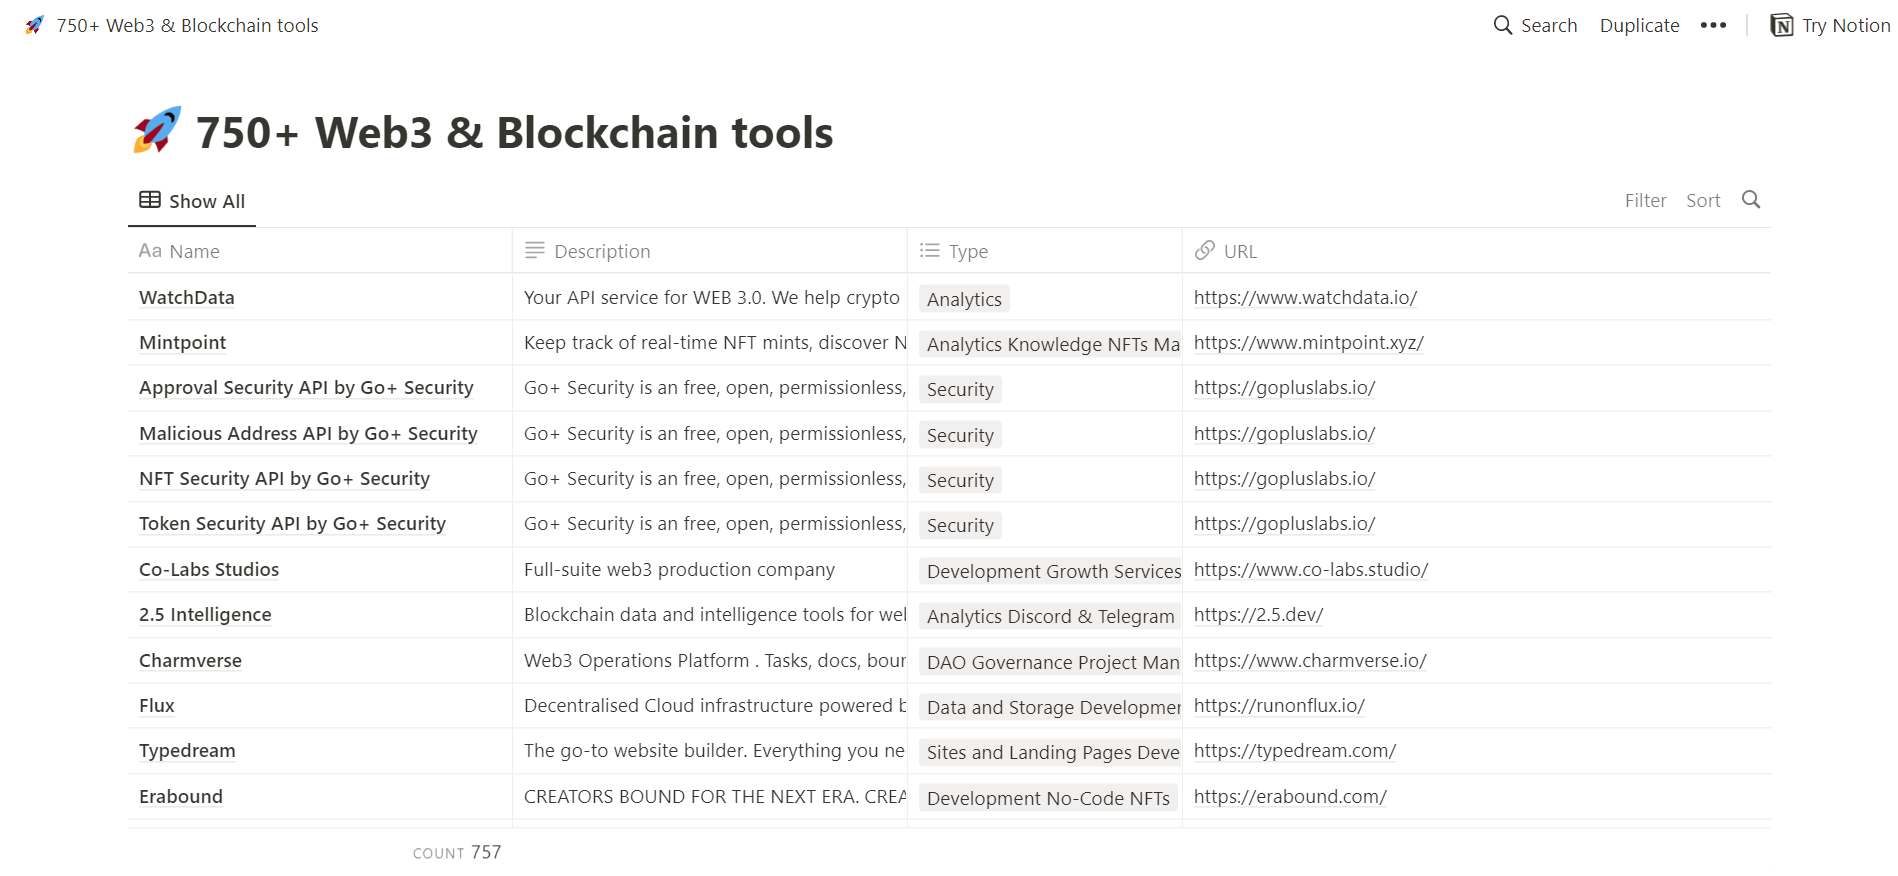1898x876 pixels.
Task: Open the Co-Labs Studios row
Action: [x=209, y=570]
